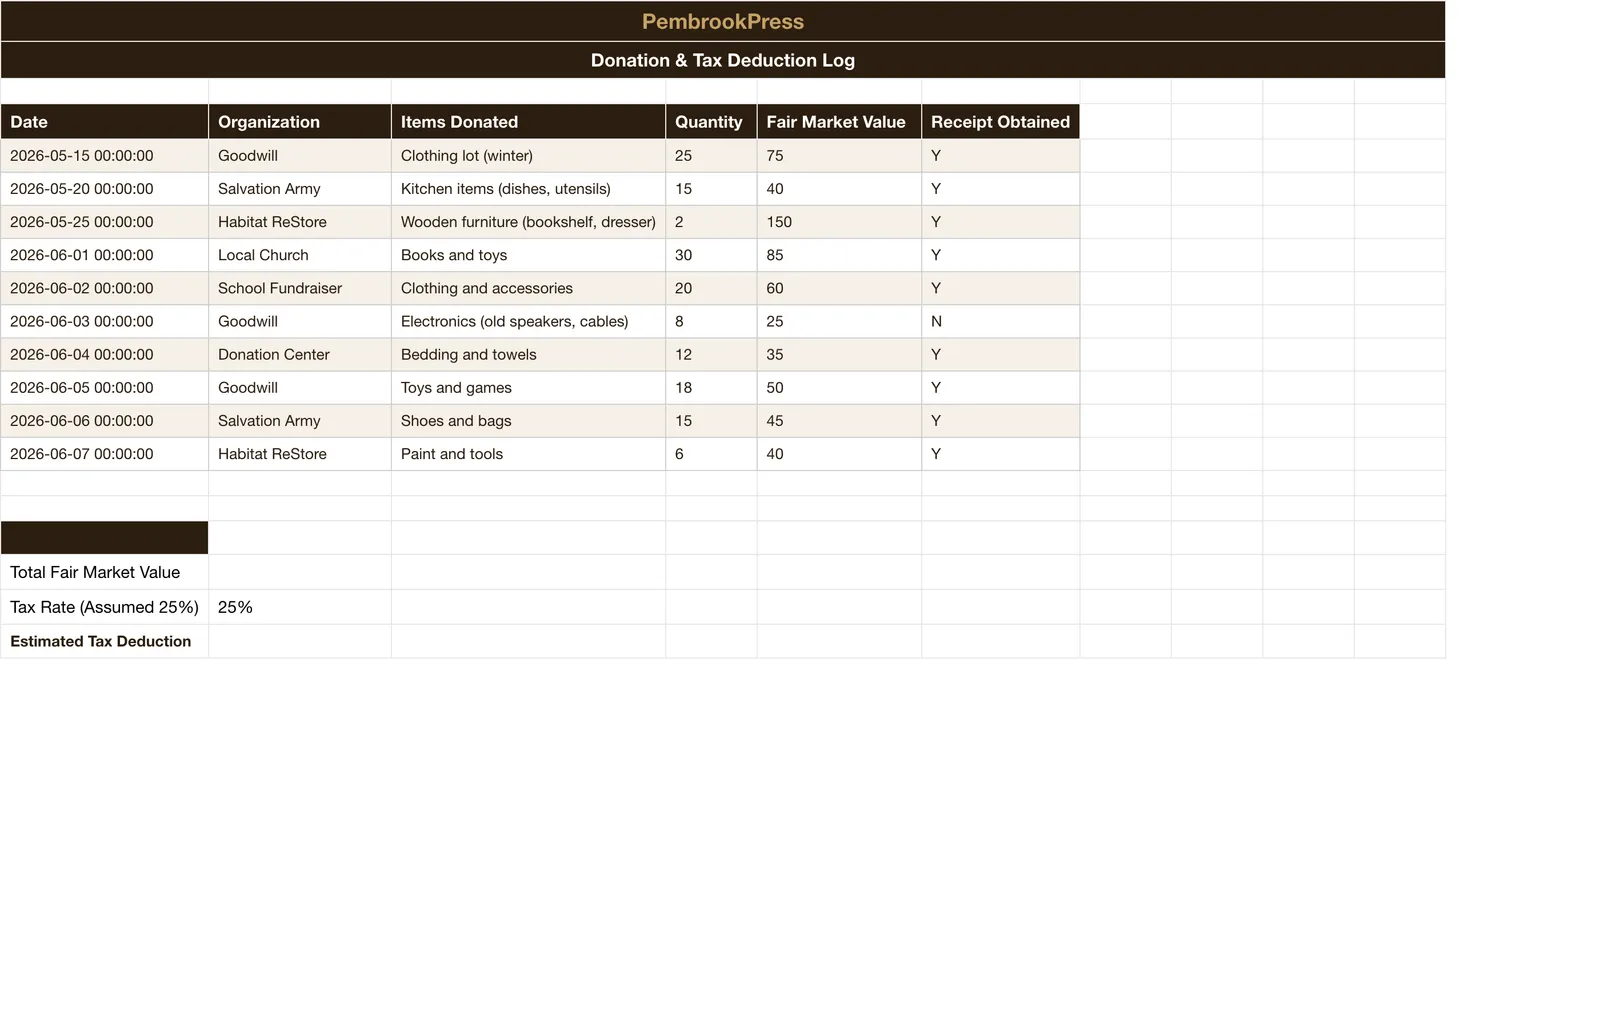Select fair market value 45 cell
1600x1029 pixels.
click(839, 420)
